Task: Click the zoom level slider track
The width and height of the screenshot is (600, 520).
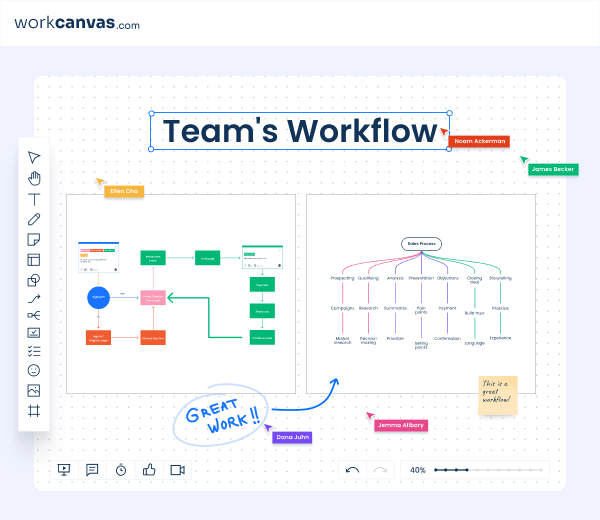Action: pos(488,470)
